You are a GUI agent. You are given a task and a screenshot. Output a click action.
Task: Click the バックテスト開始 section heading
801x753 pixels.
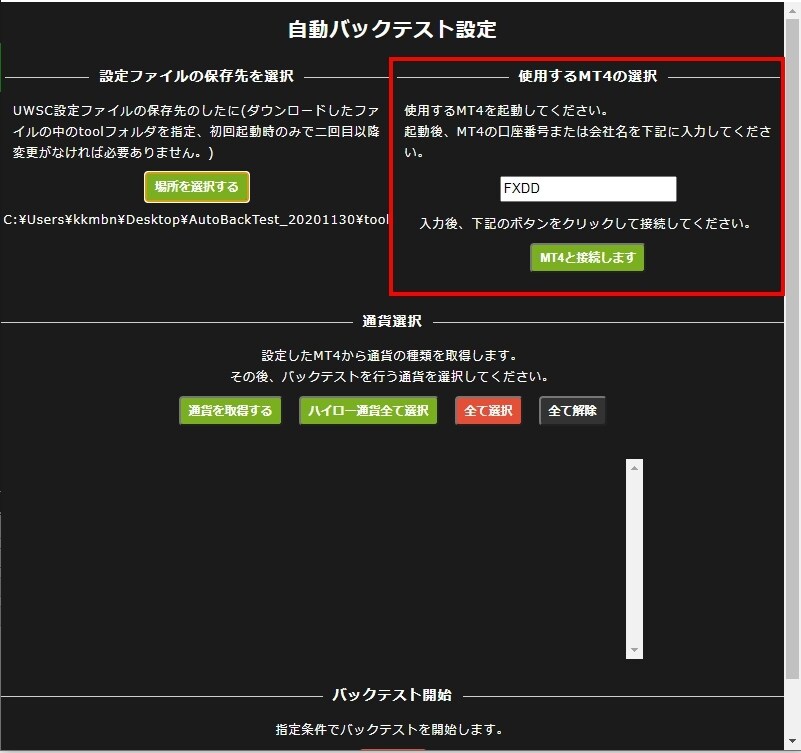(x=392, y=695)
